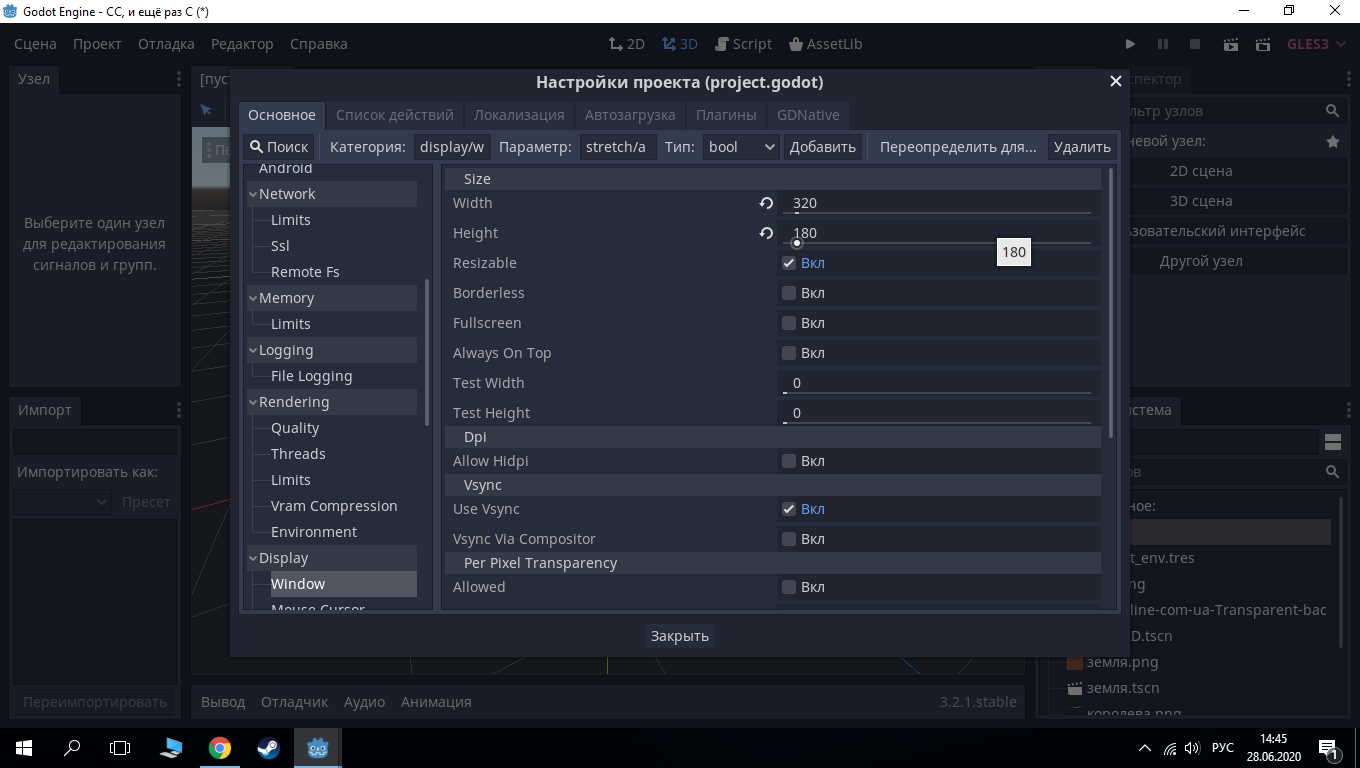Open Windows Start menu
This screenshot has height=768, width=1360.
click(x=24, y=747)
